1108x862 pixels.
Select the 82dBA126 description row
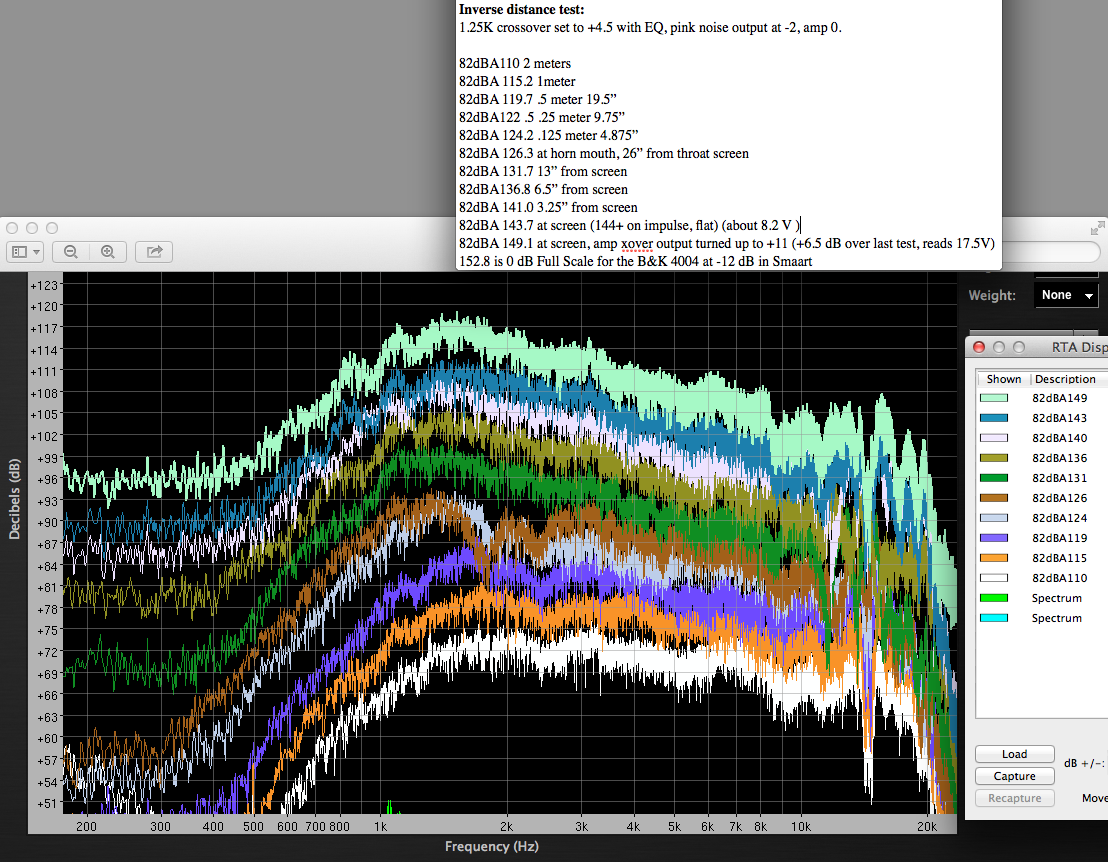[1059, 498]
